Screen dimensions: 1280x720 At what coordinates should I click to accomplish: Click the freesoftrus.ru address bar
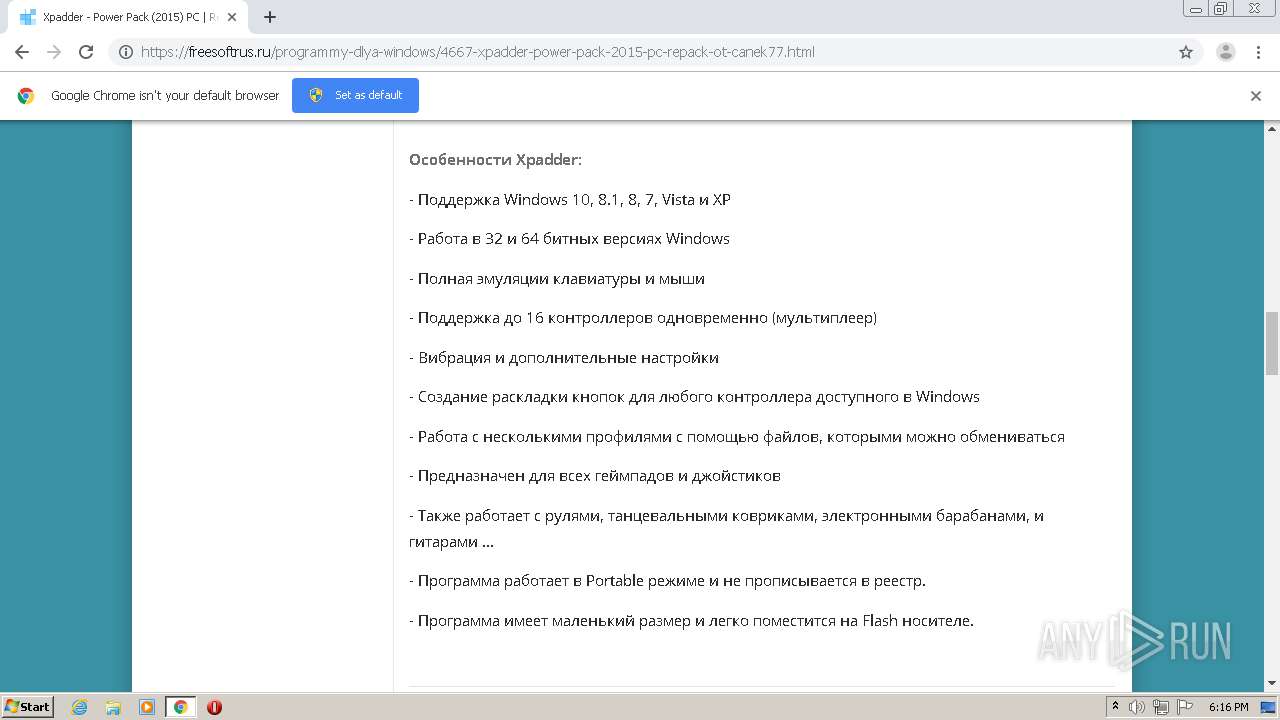[x=640, y=52]
